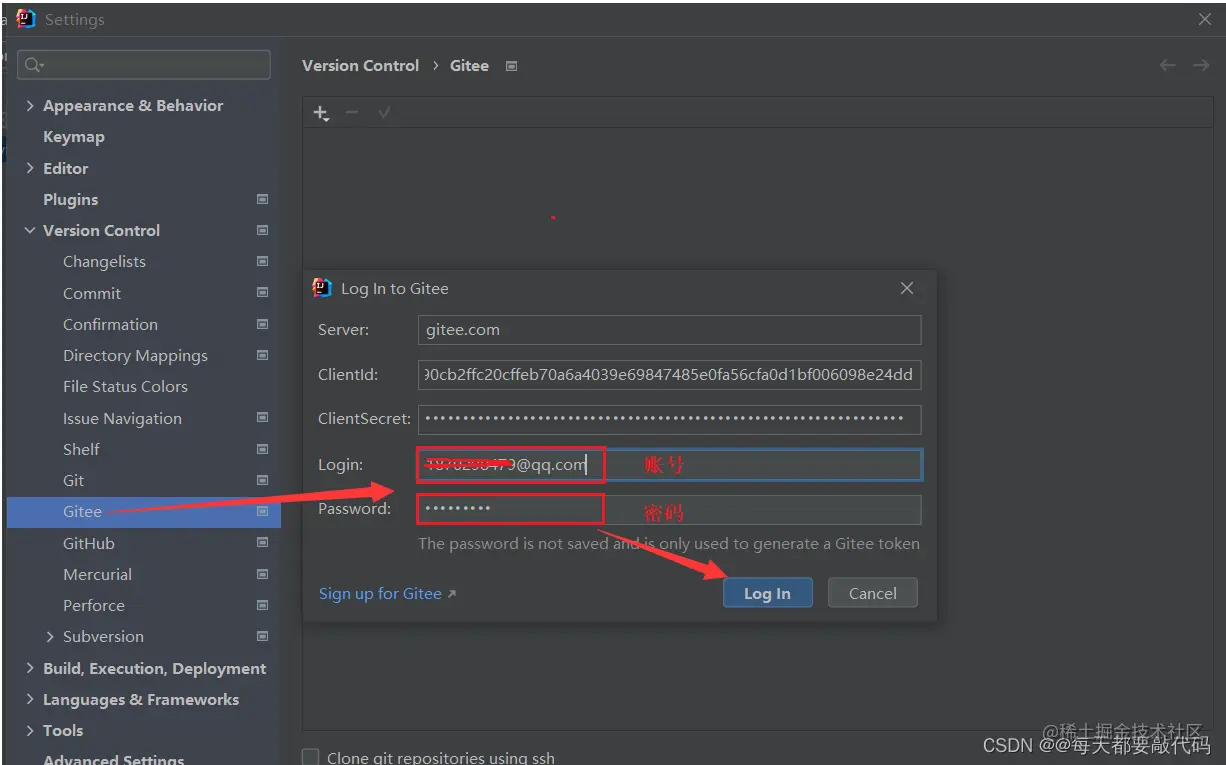Screen dimensions: 1226x765
Task: Click the project icon next to Plugins
Action: (x=262, y=199)
